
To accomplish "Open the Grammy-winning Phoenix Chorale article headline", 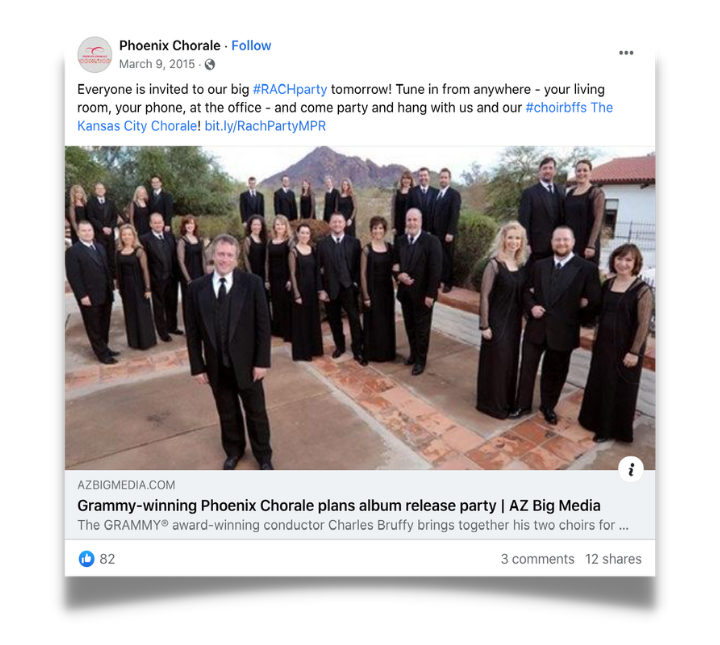I will (x=339, y=505).
